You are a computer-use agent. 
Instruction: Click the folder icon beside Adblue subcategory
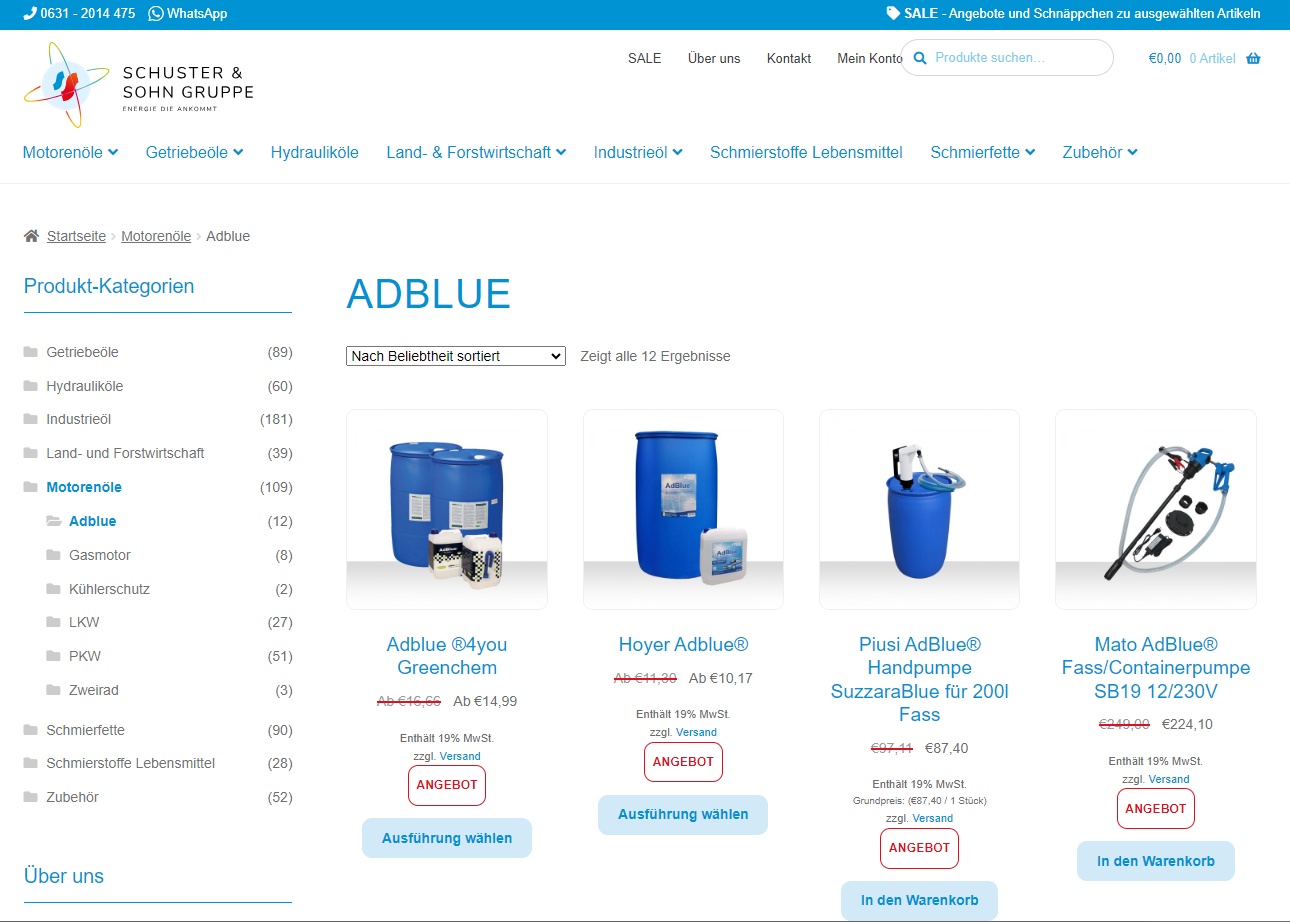[53, 521]
